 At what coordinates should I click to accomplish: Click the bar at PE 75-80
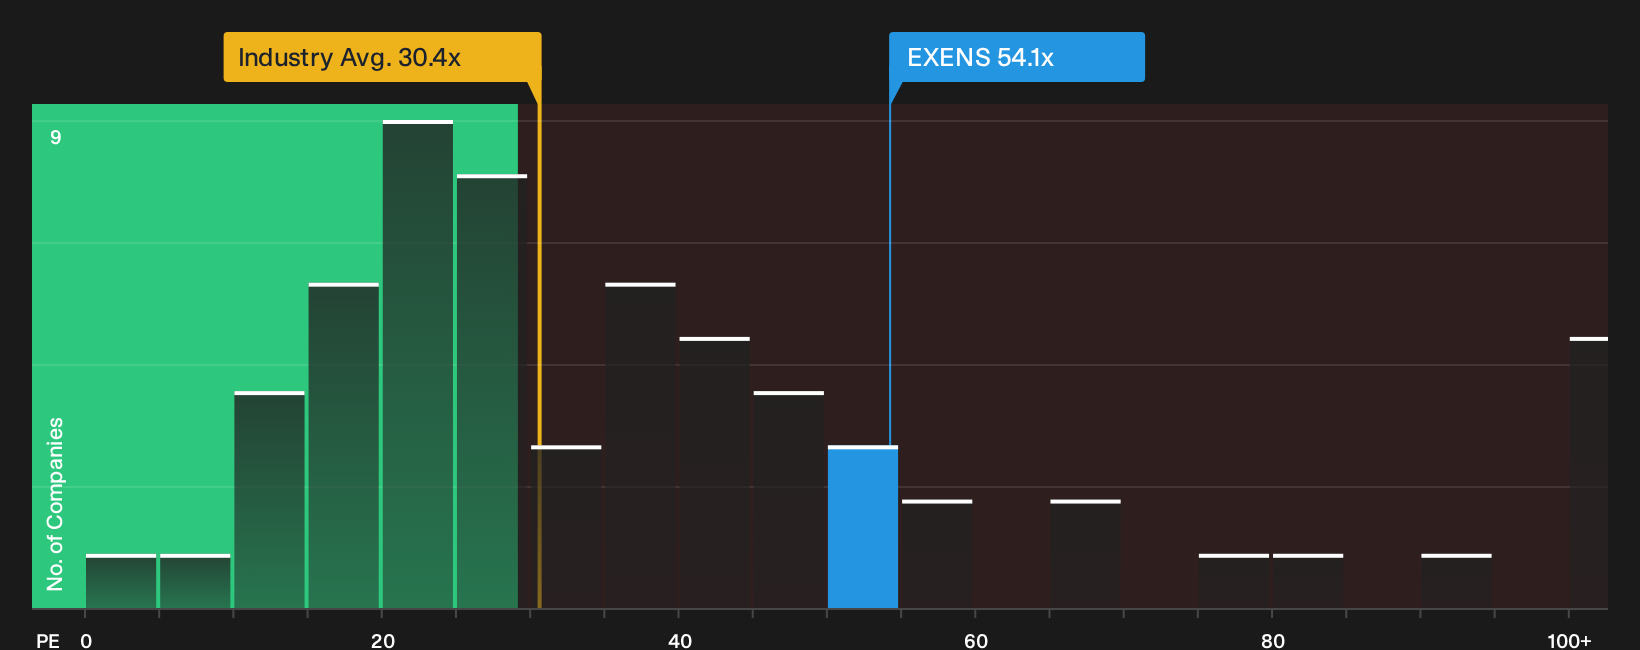(1234, 581)
